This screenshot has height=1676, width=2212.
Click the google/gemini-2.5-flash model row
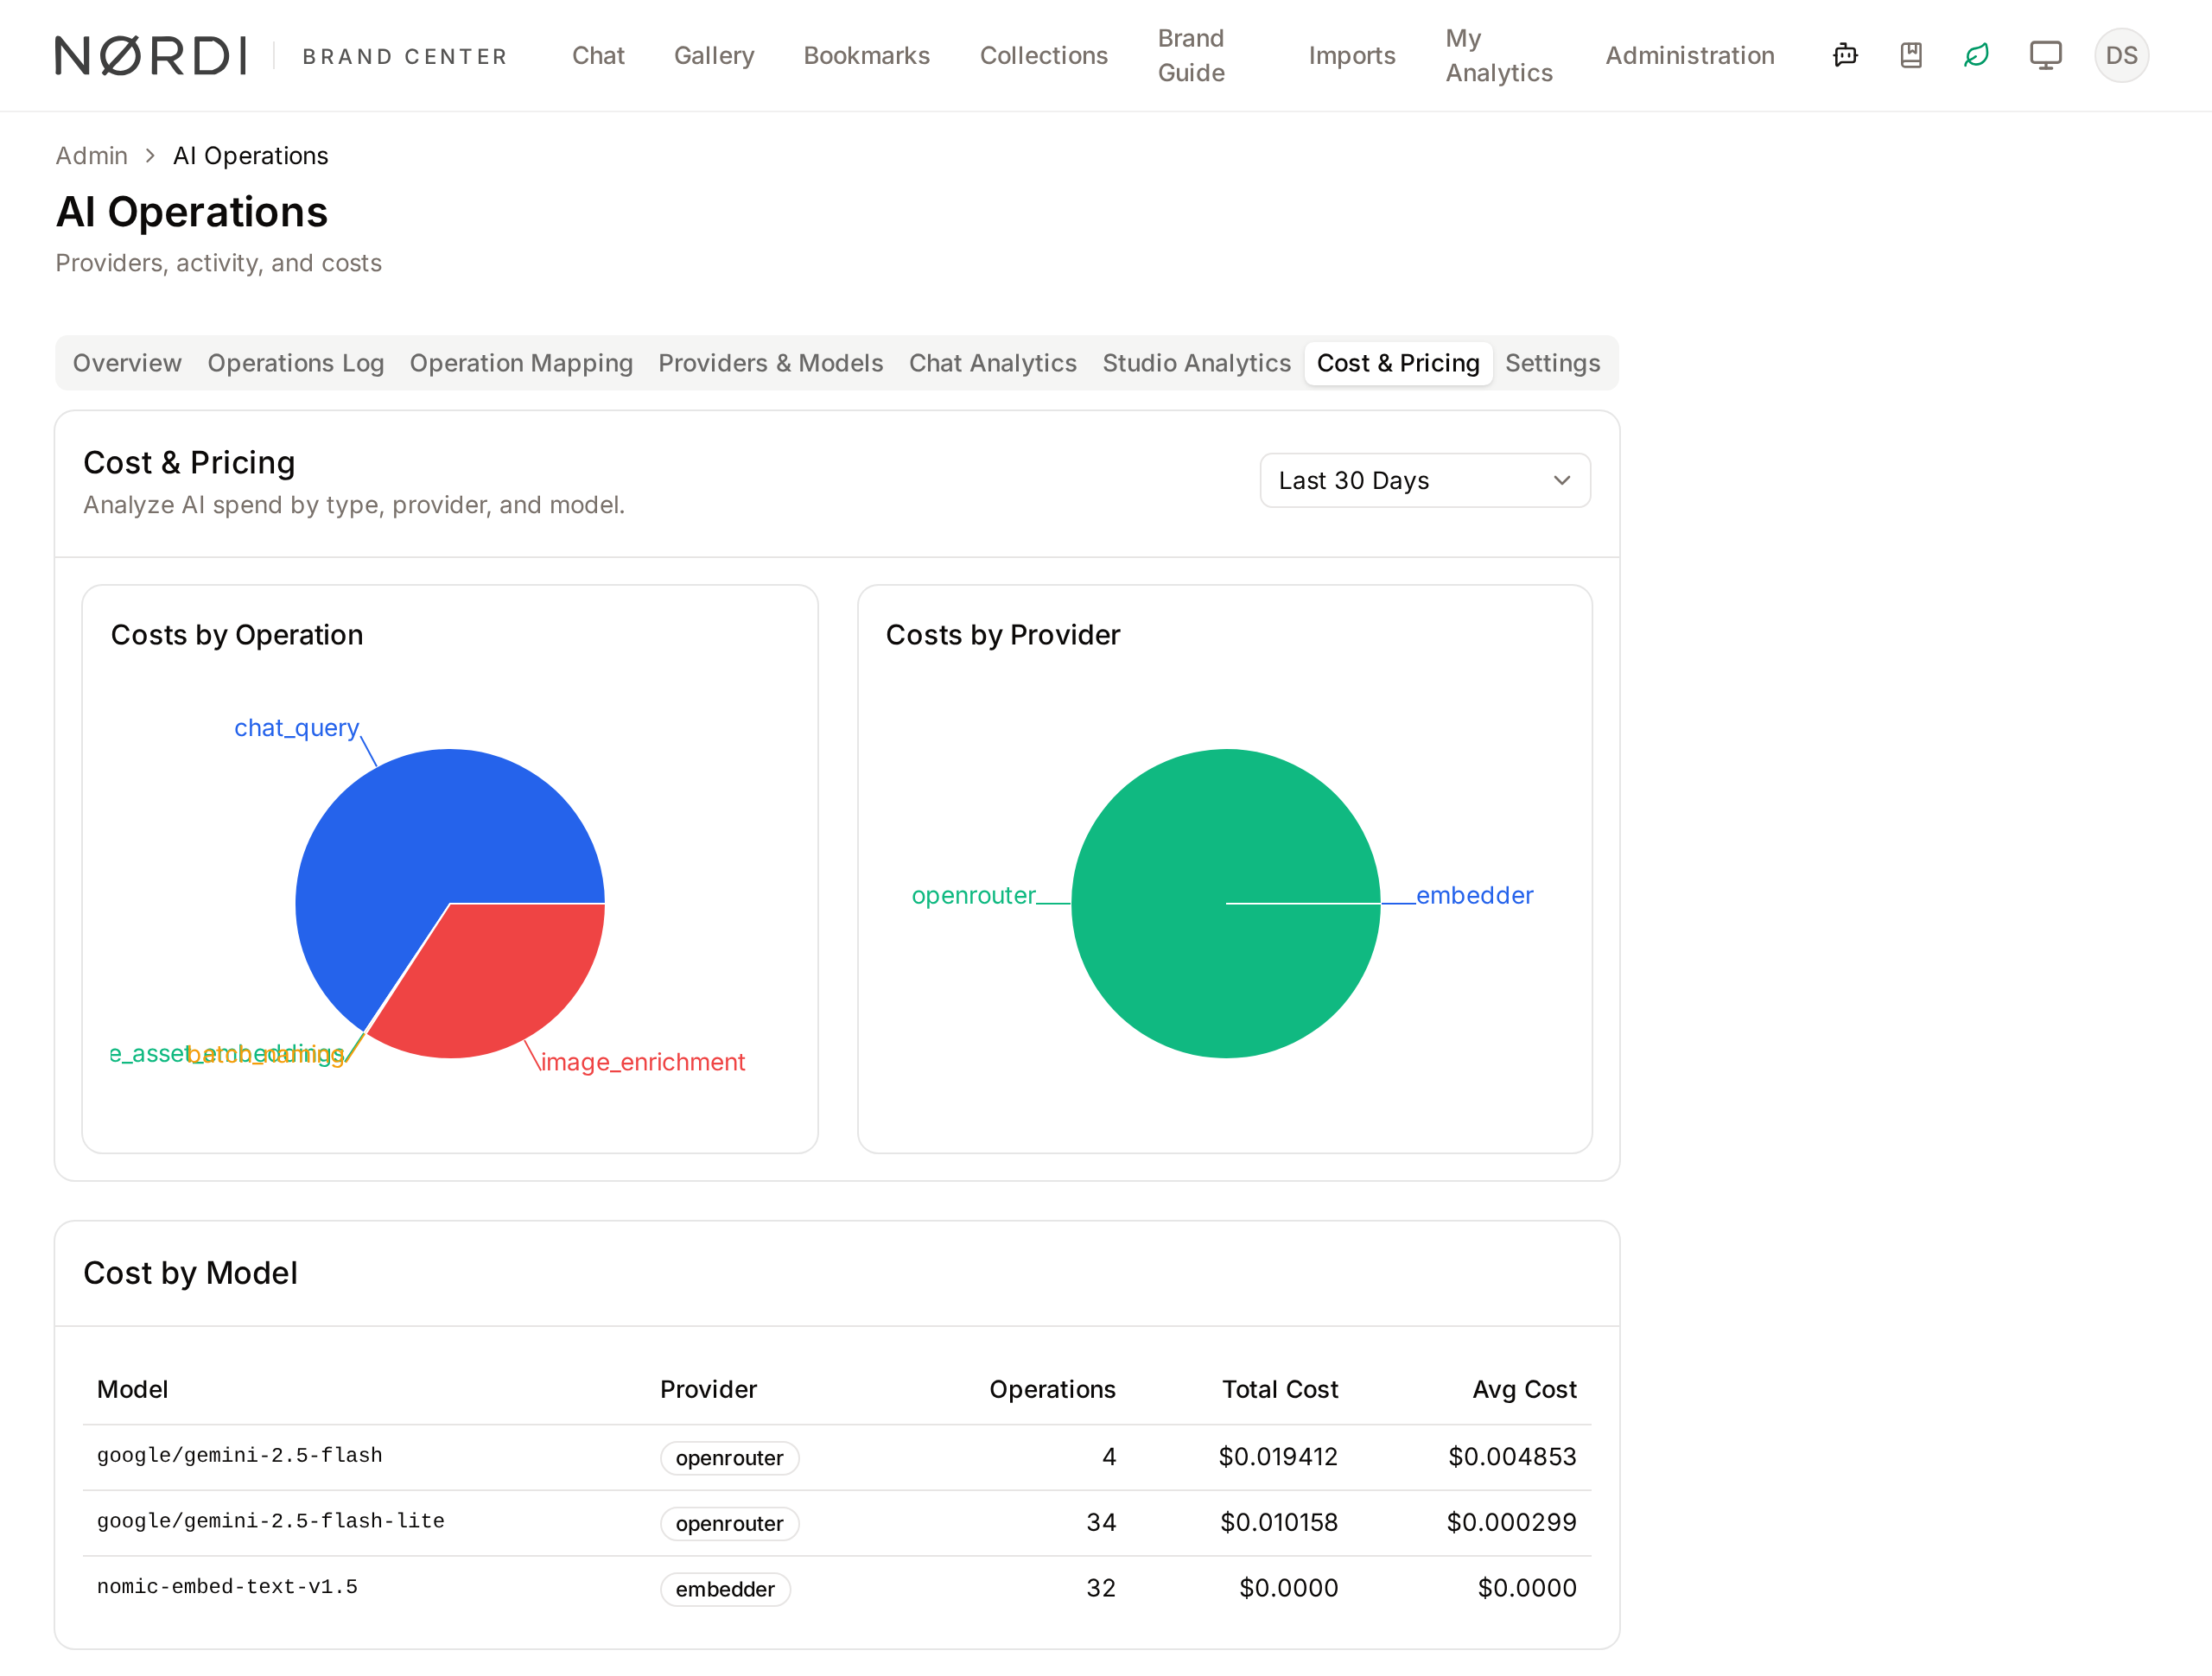(837, 1457)
